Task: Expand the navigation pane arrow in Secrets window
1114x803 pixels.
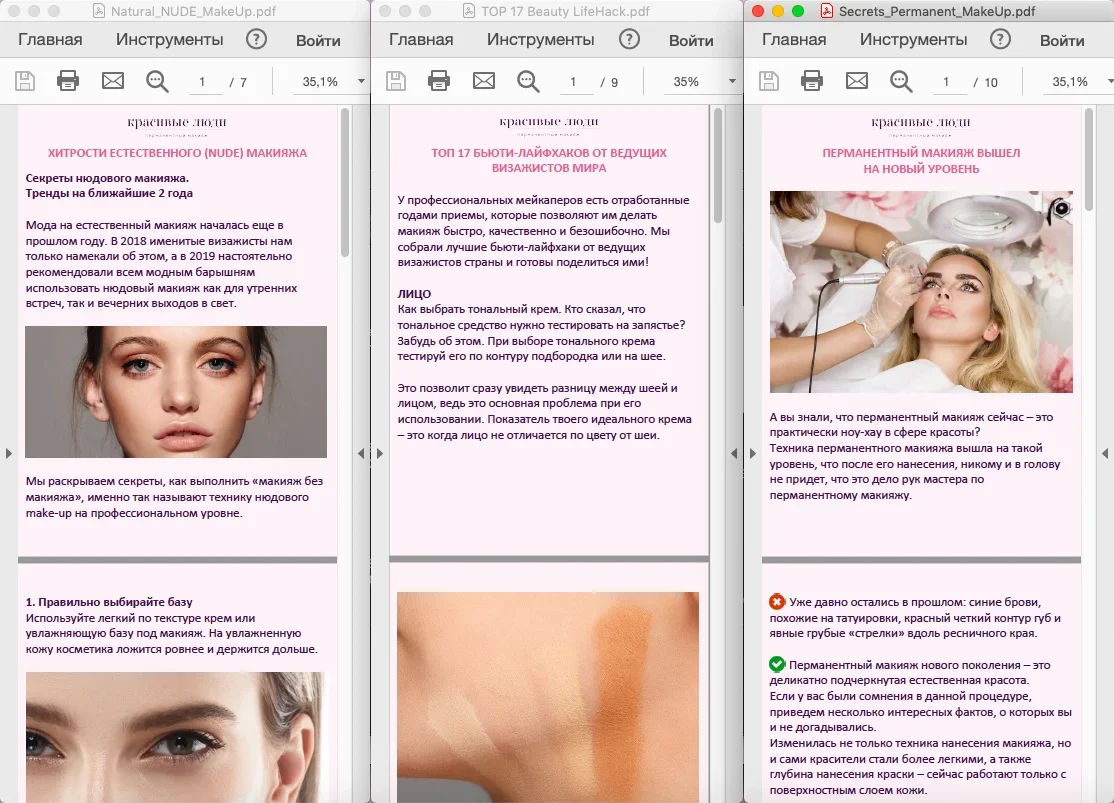Action: pos(752,453)
